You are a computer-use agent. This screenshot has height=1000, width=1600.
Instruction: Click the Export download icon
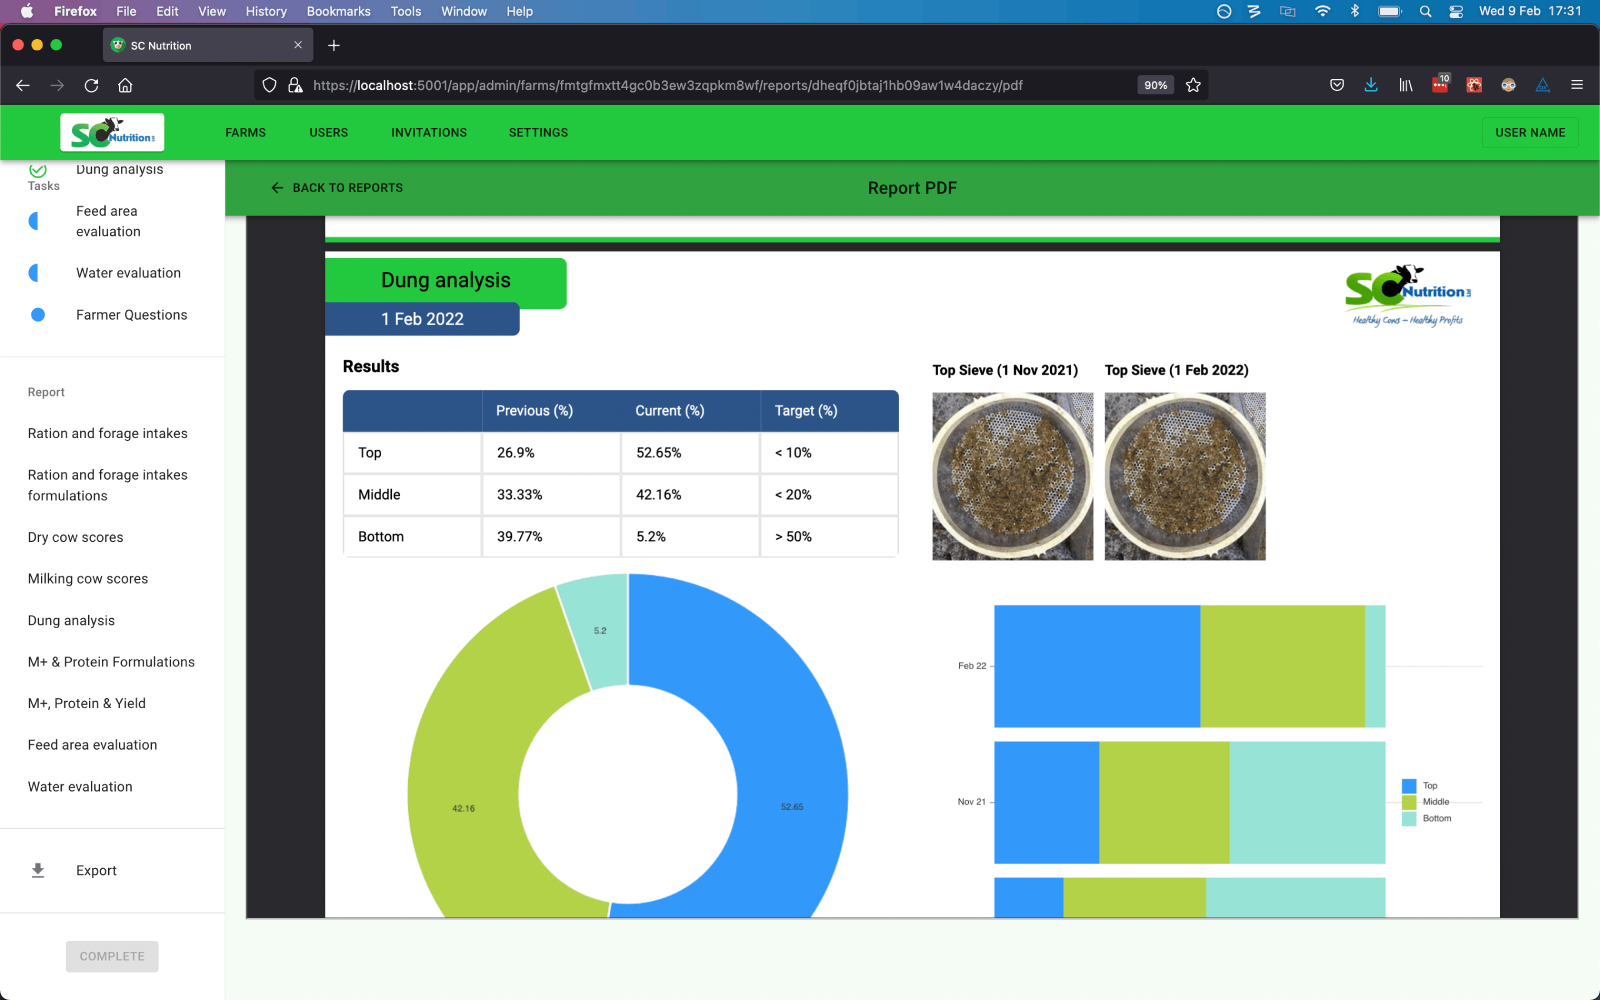(x=38, y=870)
